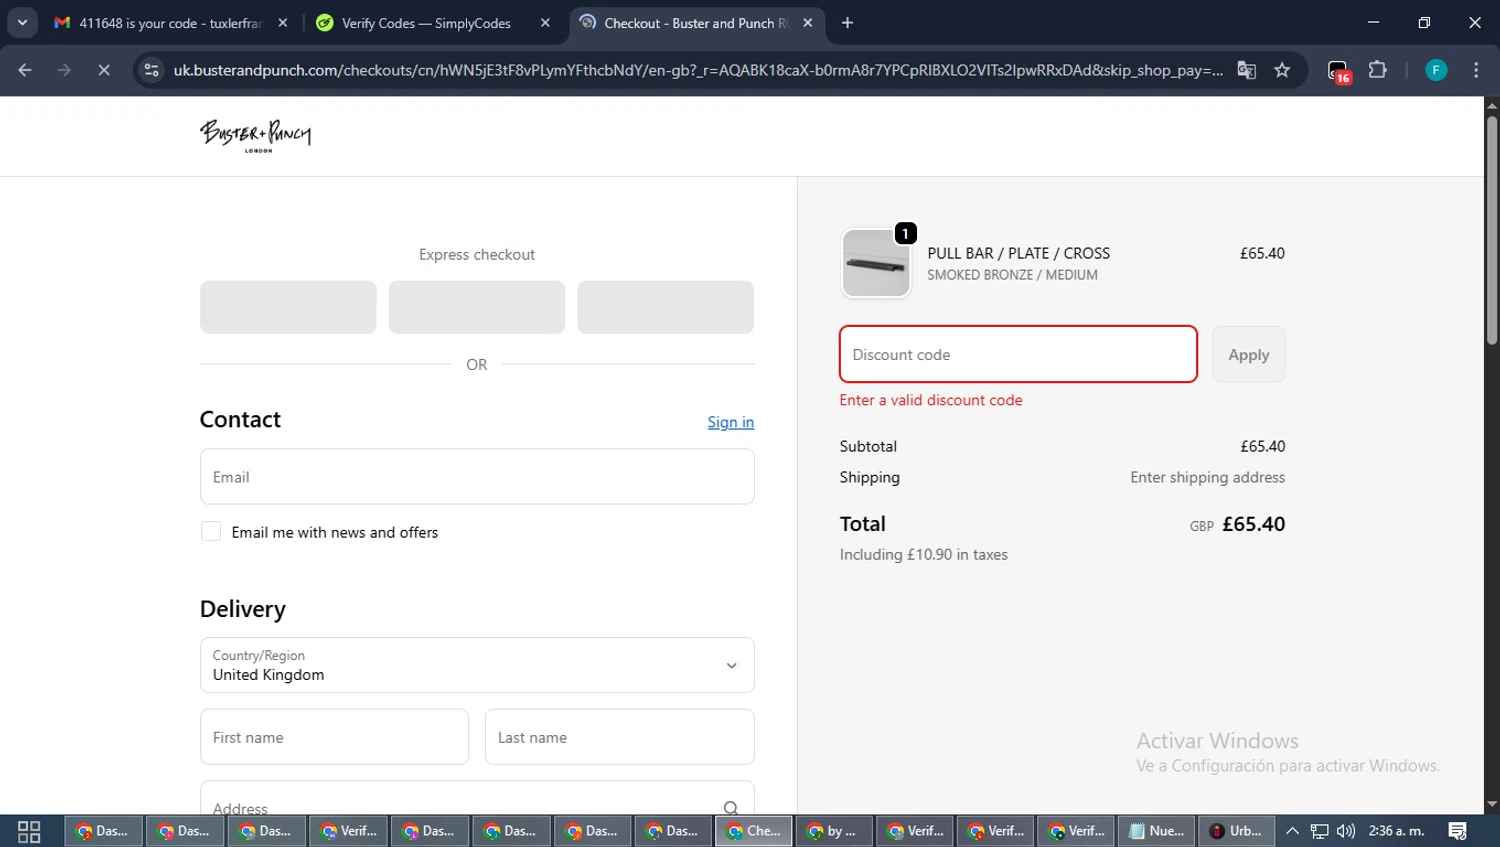
Task: Click the First name field
Action: [x=334, y=737]
